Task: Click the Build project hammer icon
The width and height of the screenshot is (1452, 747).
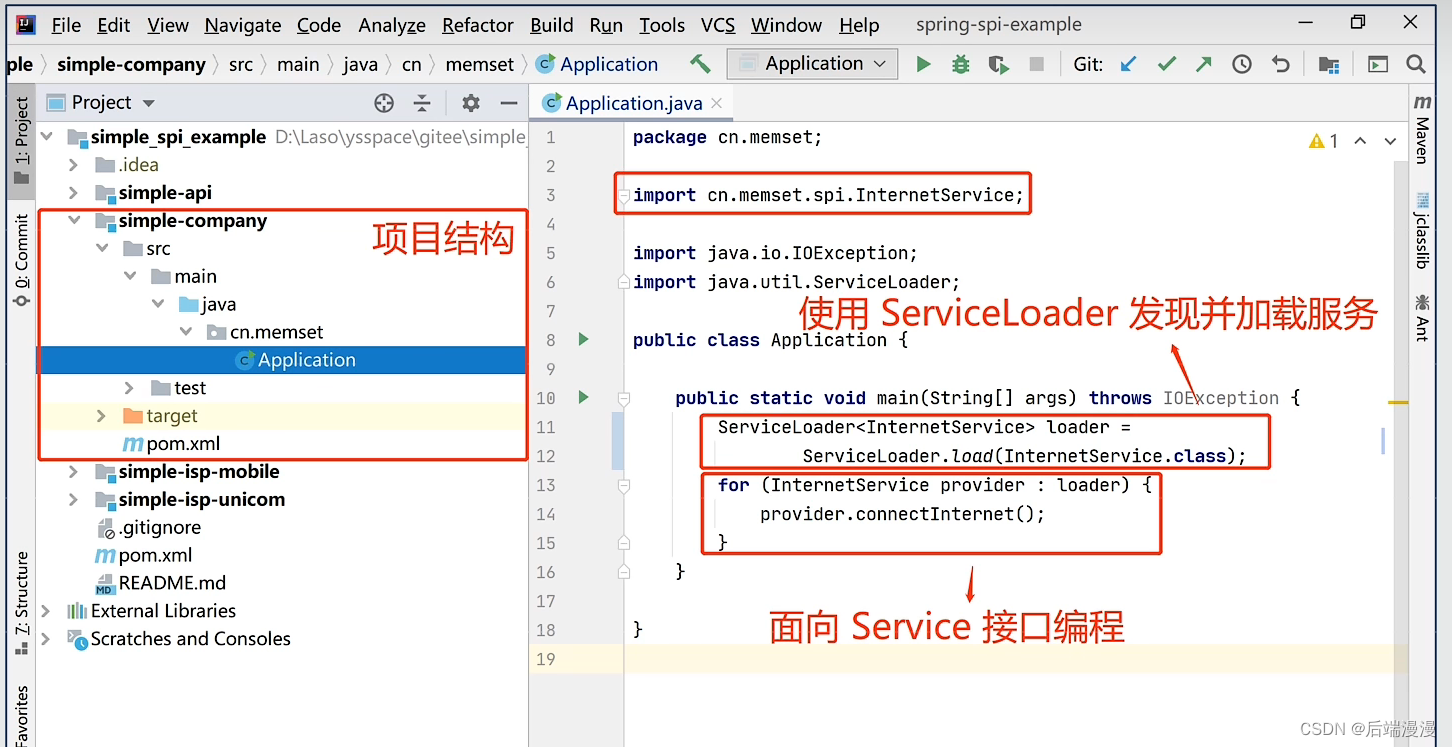Action: pyautogui.click(x=700, y=64)
